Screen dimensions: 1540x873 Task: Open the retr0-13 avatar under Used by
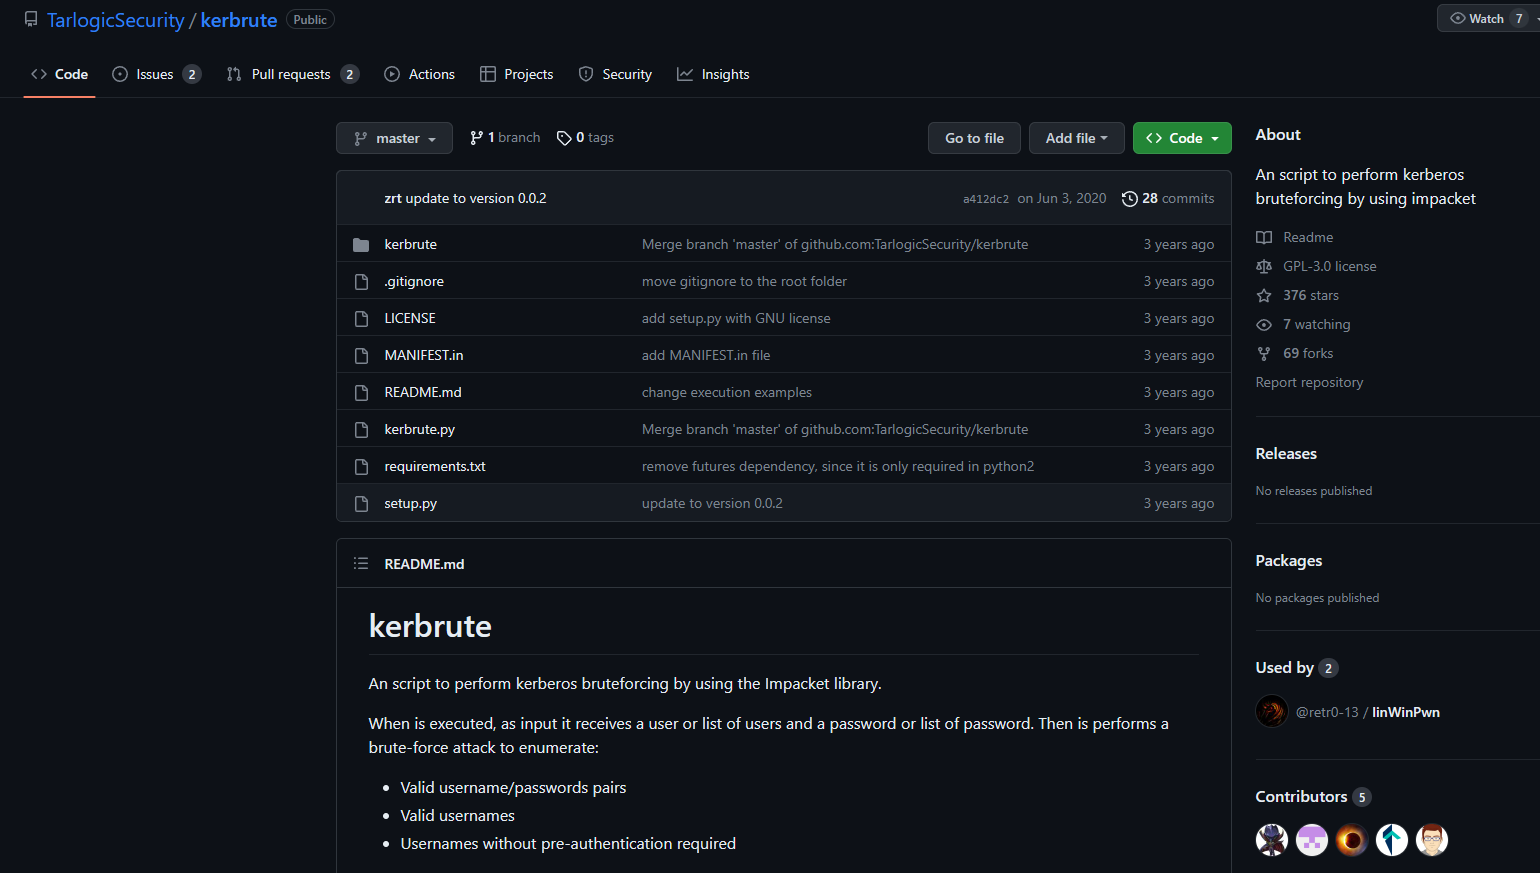tap(1272, 712)
